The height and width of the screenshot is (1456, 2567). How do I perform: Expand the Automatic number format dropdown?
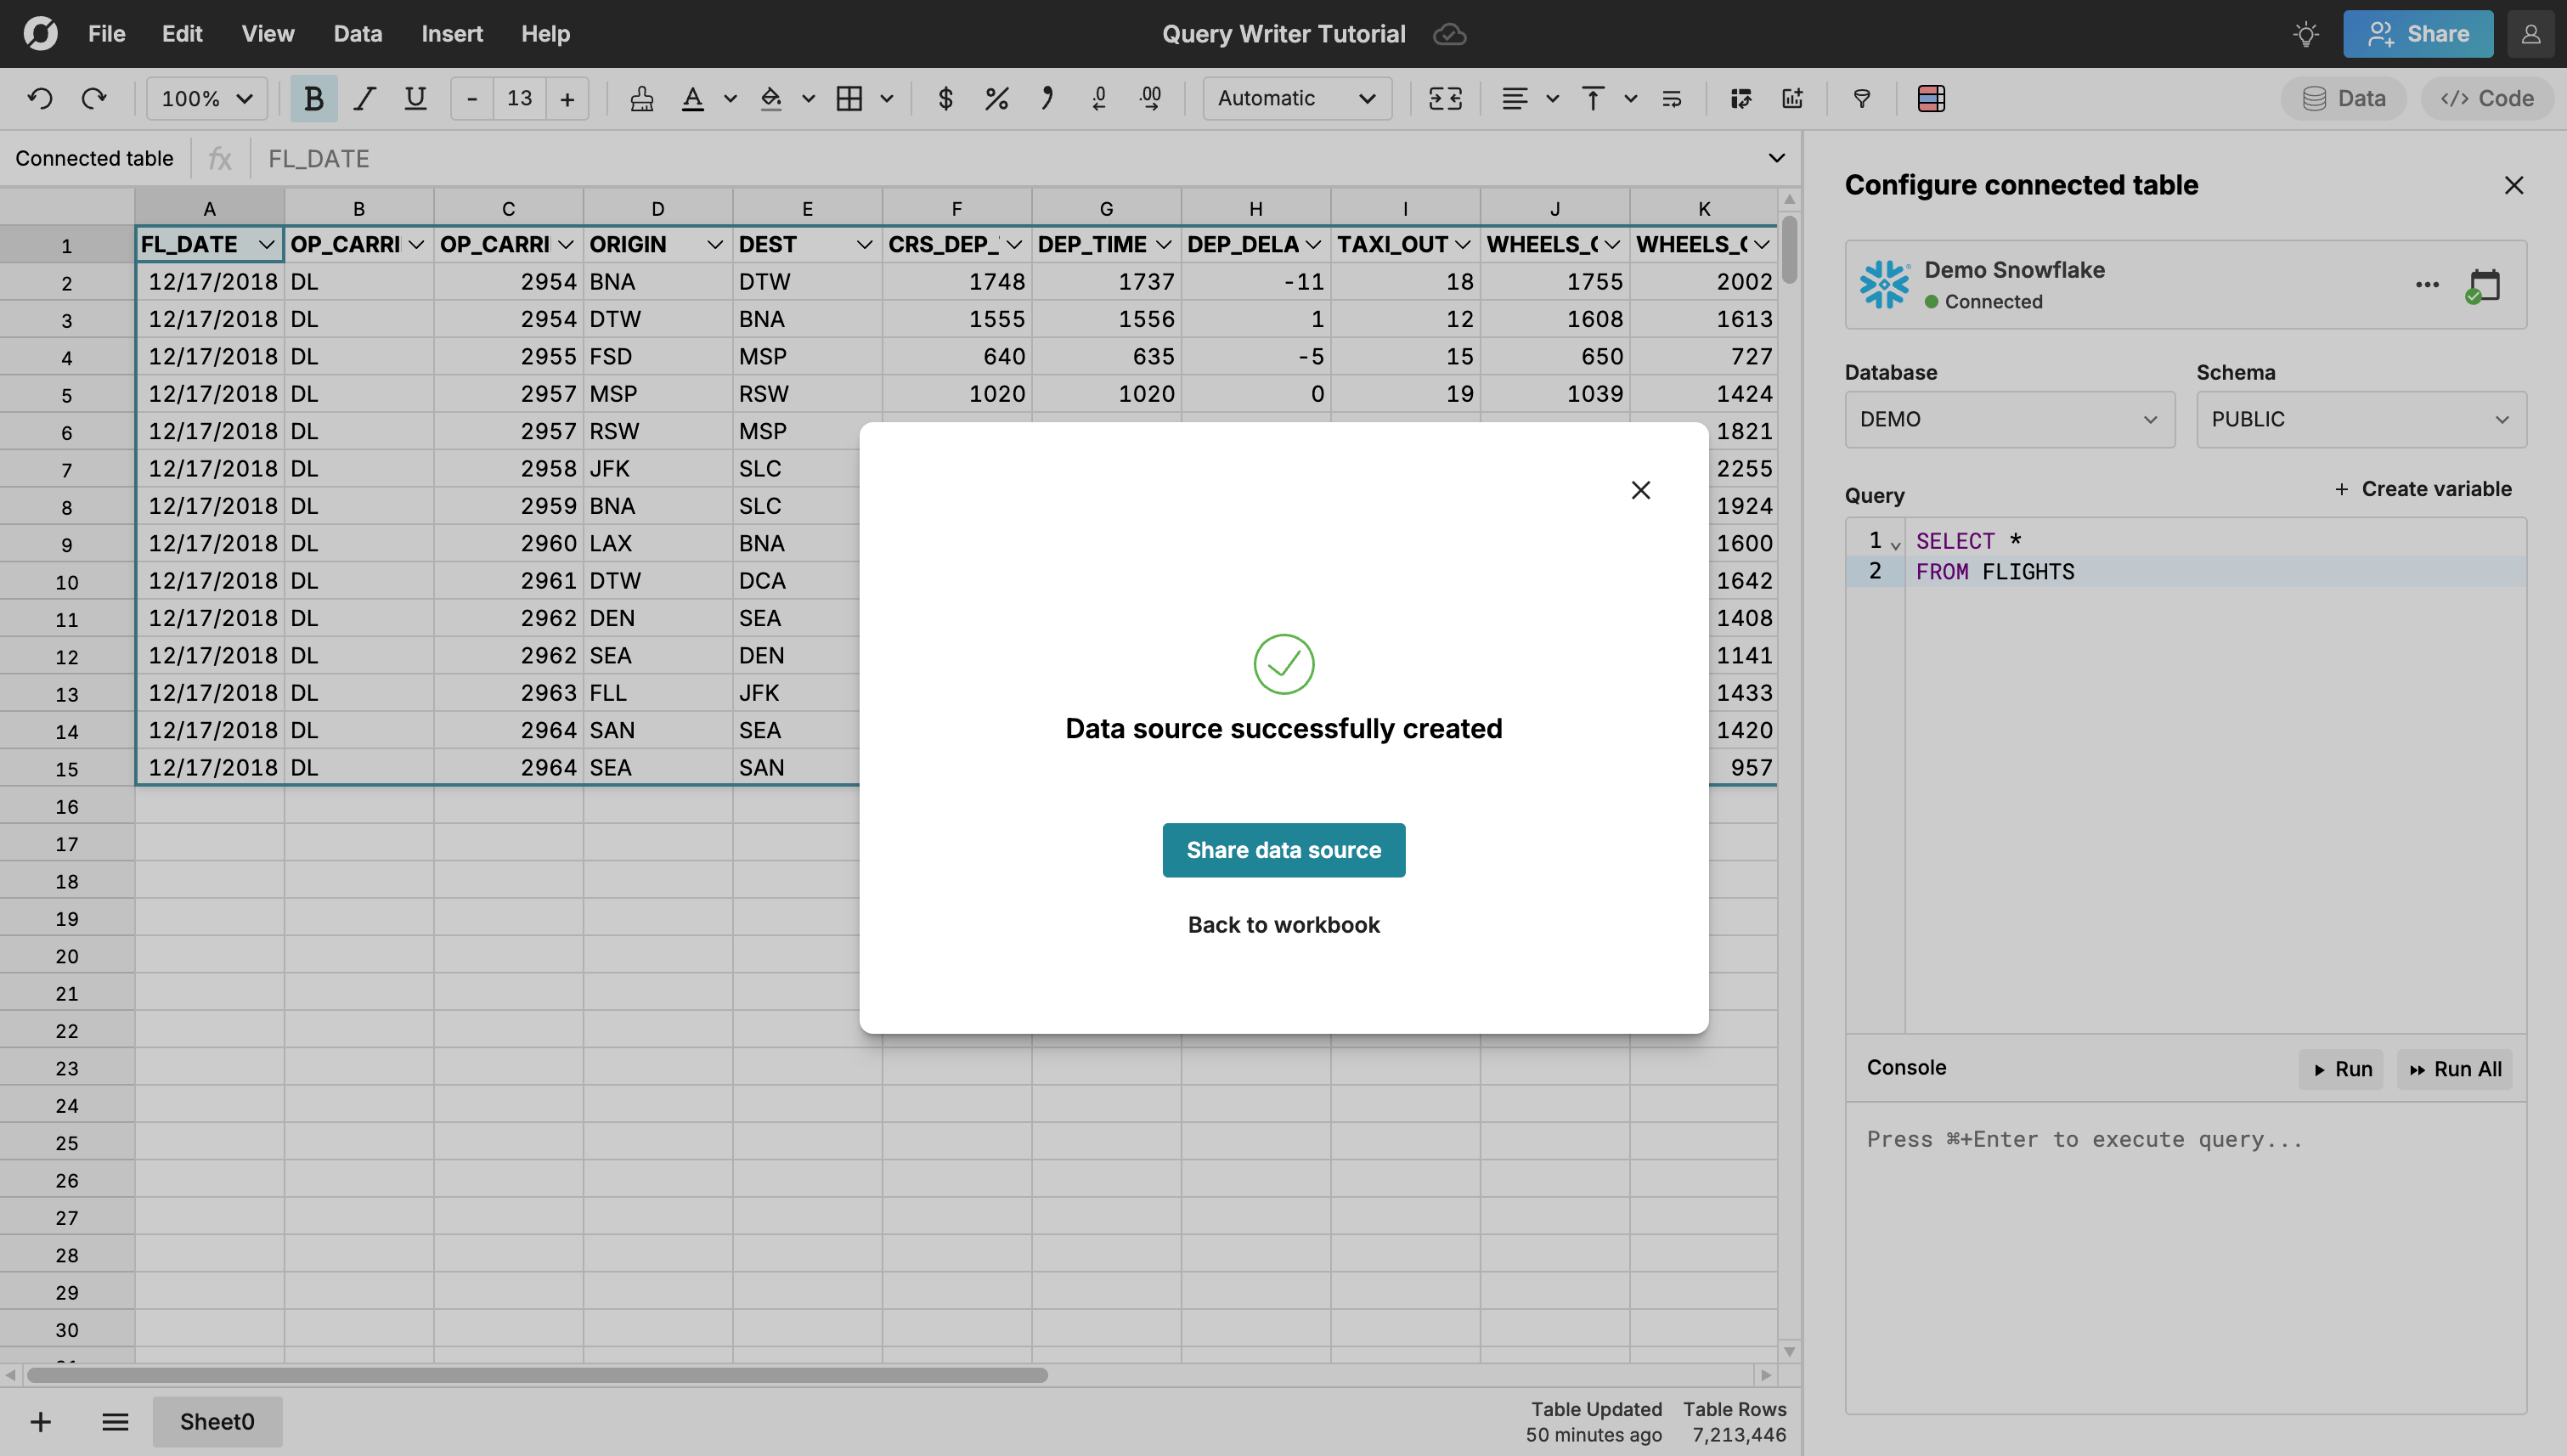tap(1297, 98)
